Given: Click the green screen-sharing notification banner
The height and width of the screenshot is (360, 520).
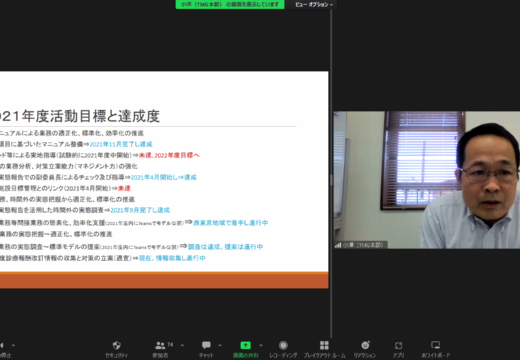Looking at the screenshot, I should [230, 4].
